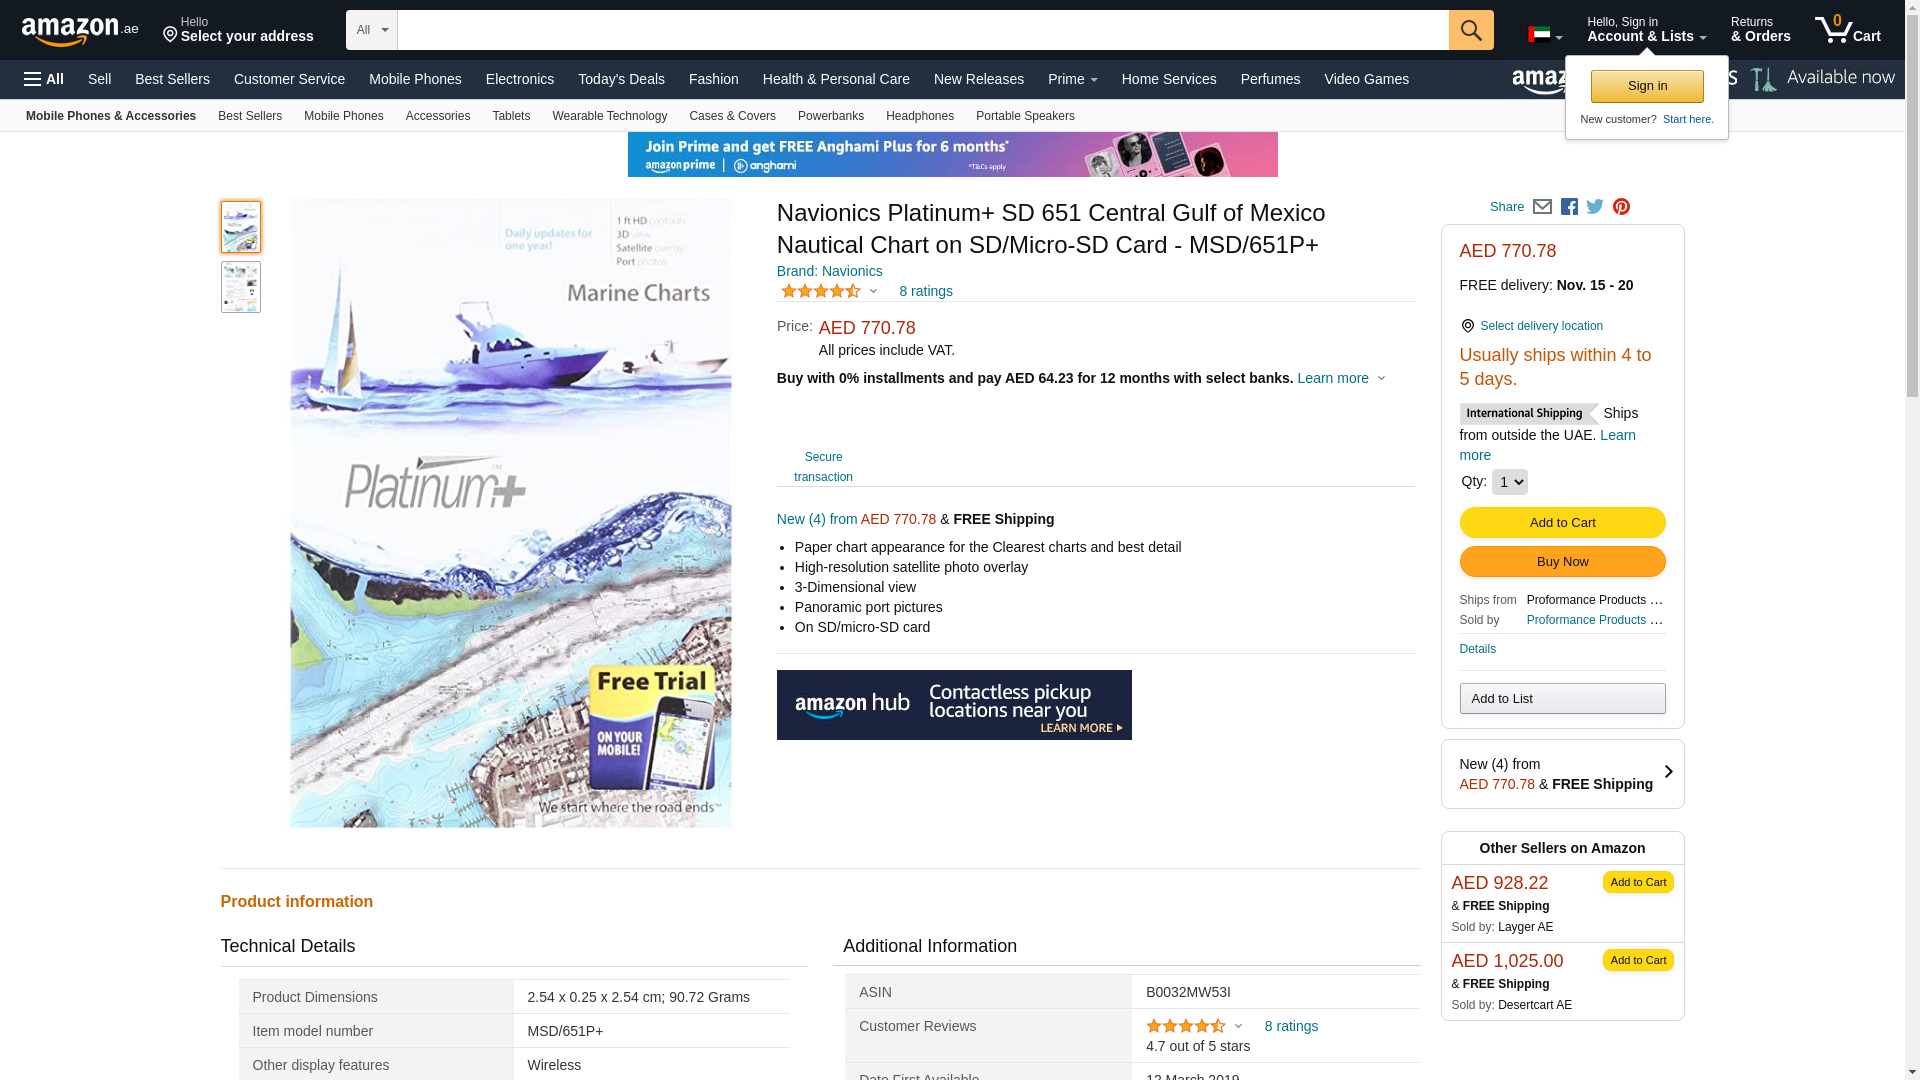This screenshot has width=1920, height=1080.
Task: Open Today's Deals in navigation bar
Action: pyautogui.click(x=621, y=79)
